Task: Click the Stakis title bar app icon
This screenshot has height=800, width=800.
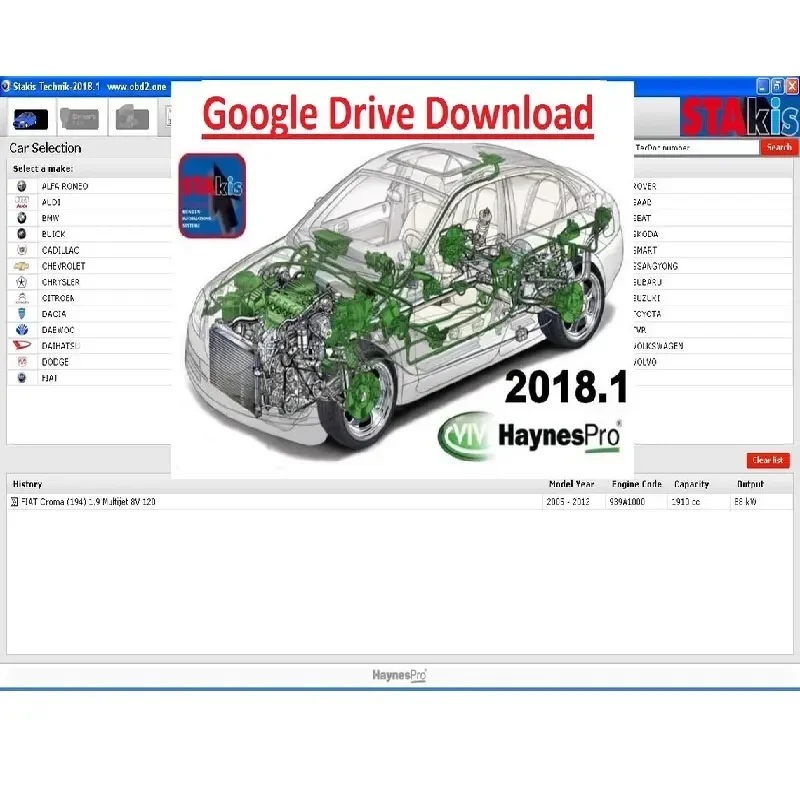Action: tap(6, 86)
